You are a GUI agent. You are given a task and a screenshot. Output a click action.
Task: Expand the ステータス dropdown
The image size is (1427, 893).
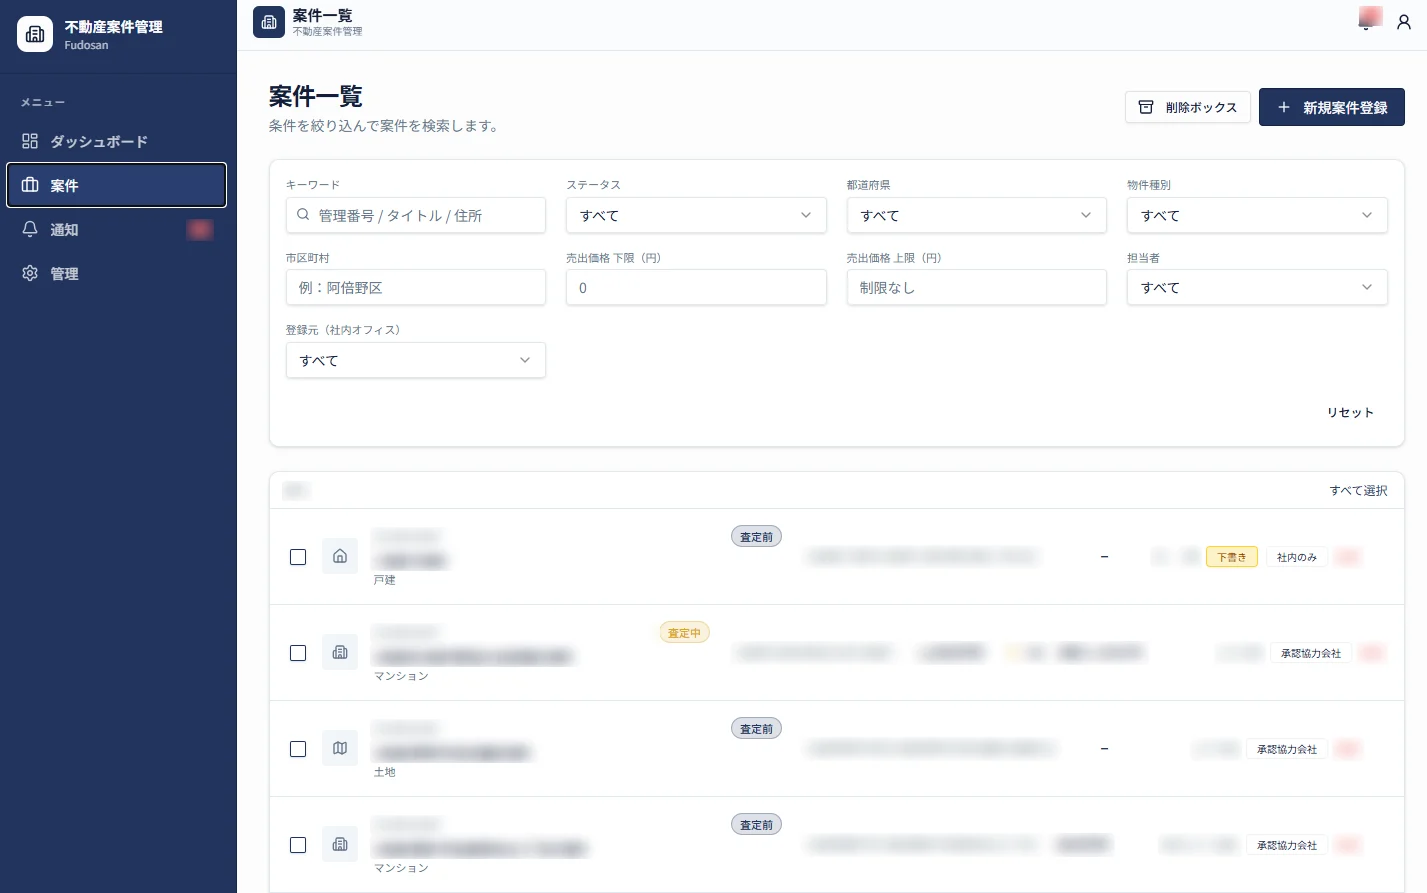(696, 215)
